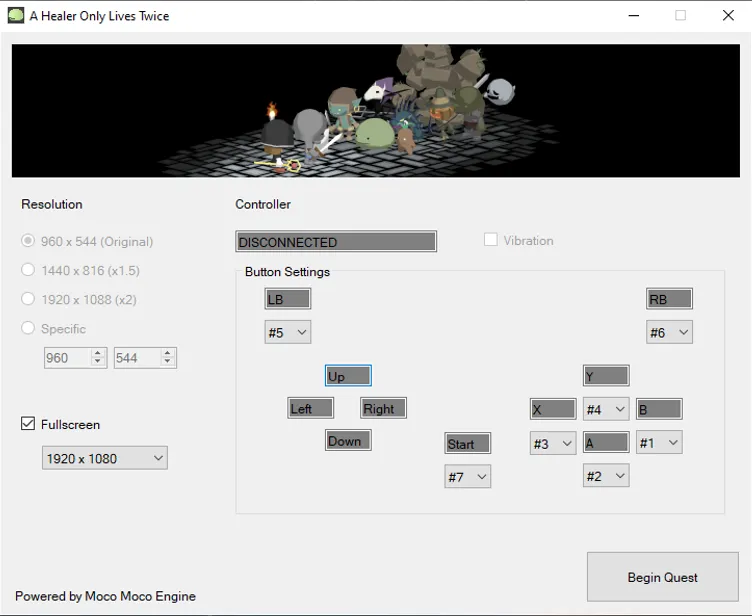This screenshot has height=616, width=752.
Task: Expand the #1 dropdown below B
Action: (x=659, y=442)
